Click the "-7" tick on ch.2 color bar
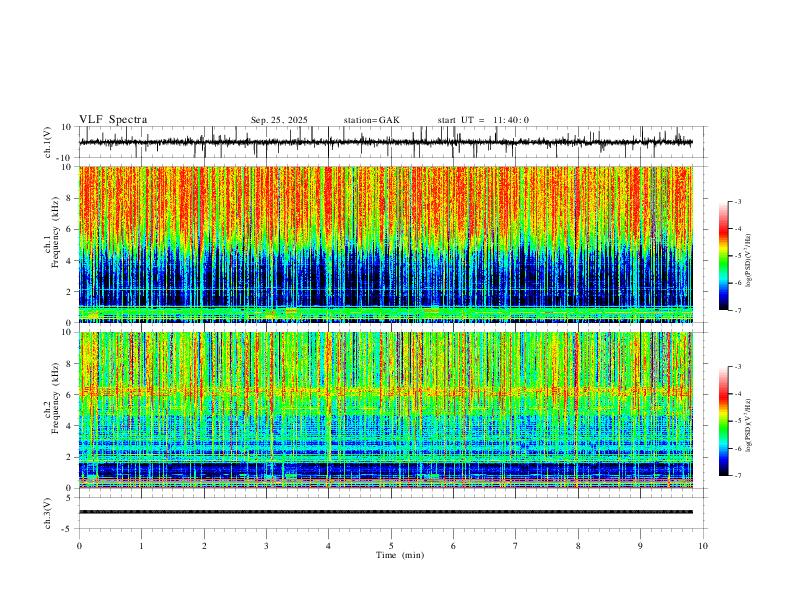 738,476
